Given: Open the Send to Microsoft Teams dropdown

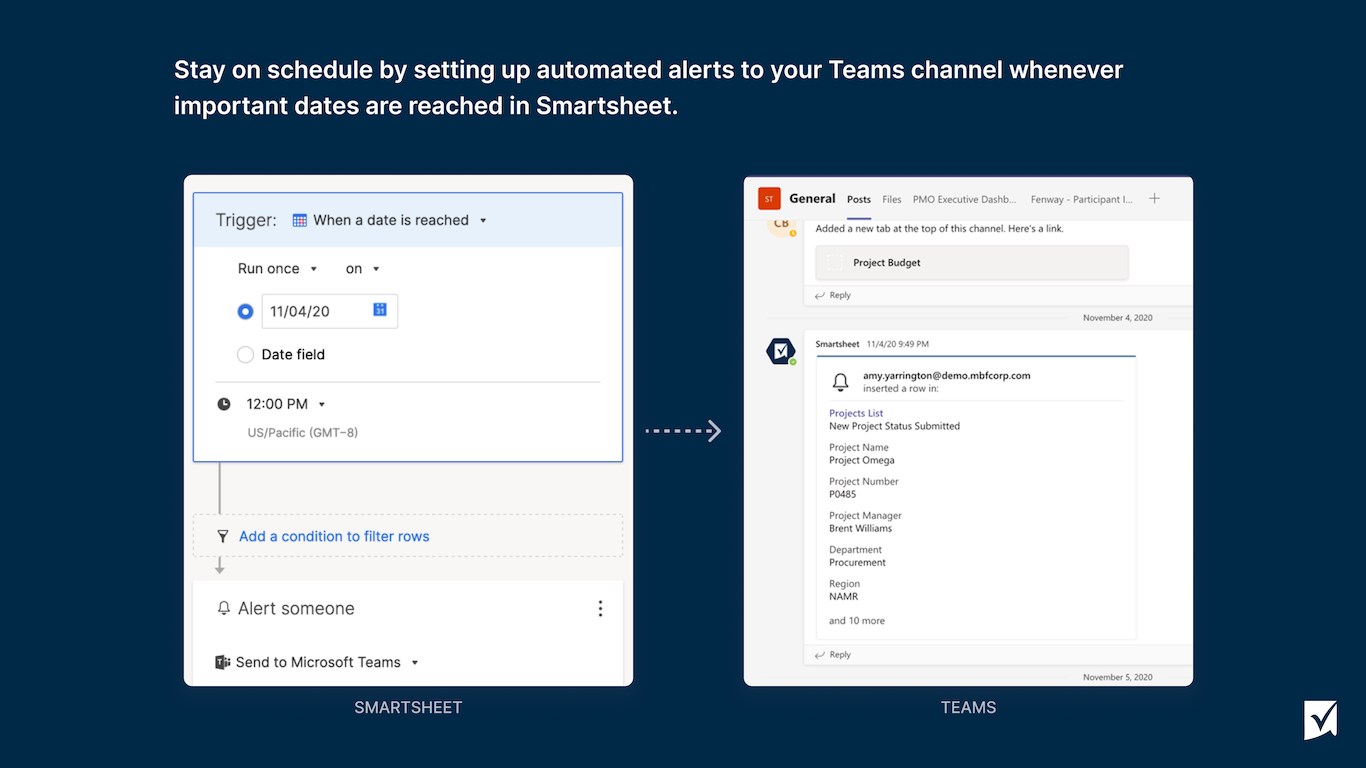Looking at the screenshot, I should [317, 662].
